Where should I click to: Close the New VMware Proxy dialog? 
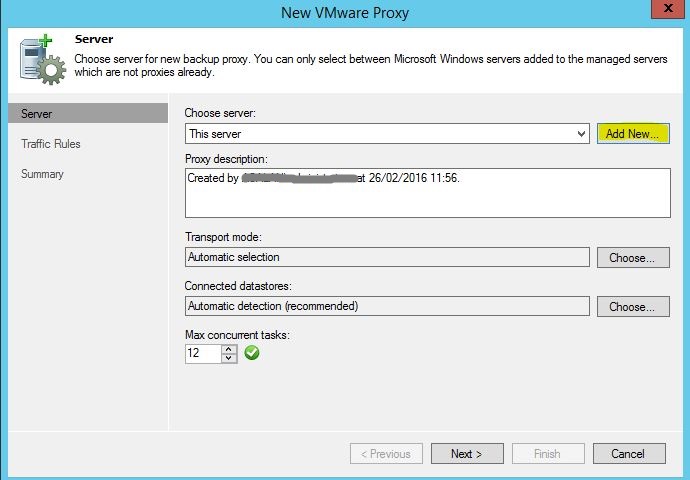tap(668, 8)
